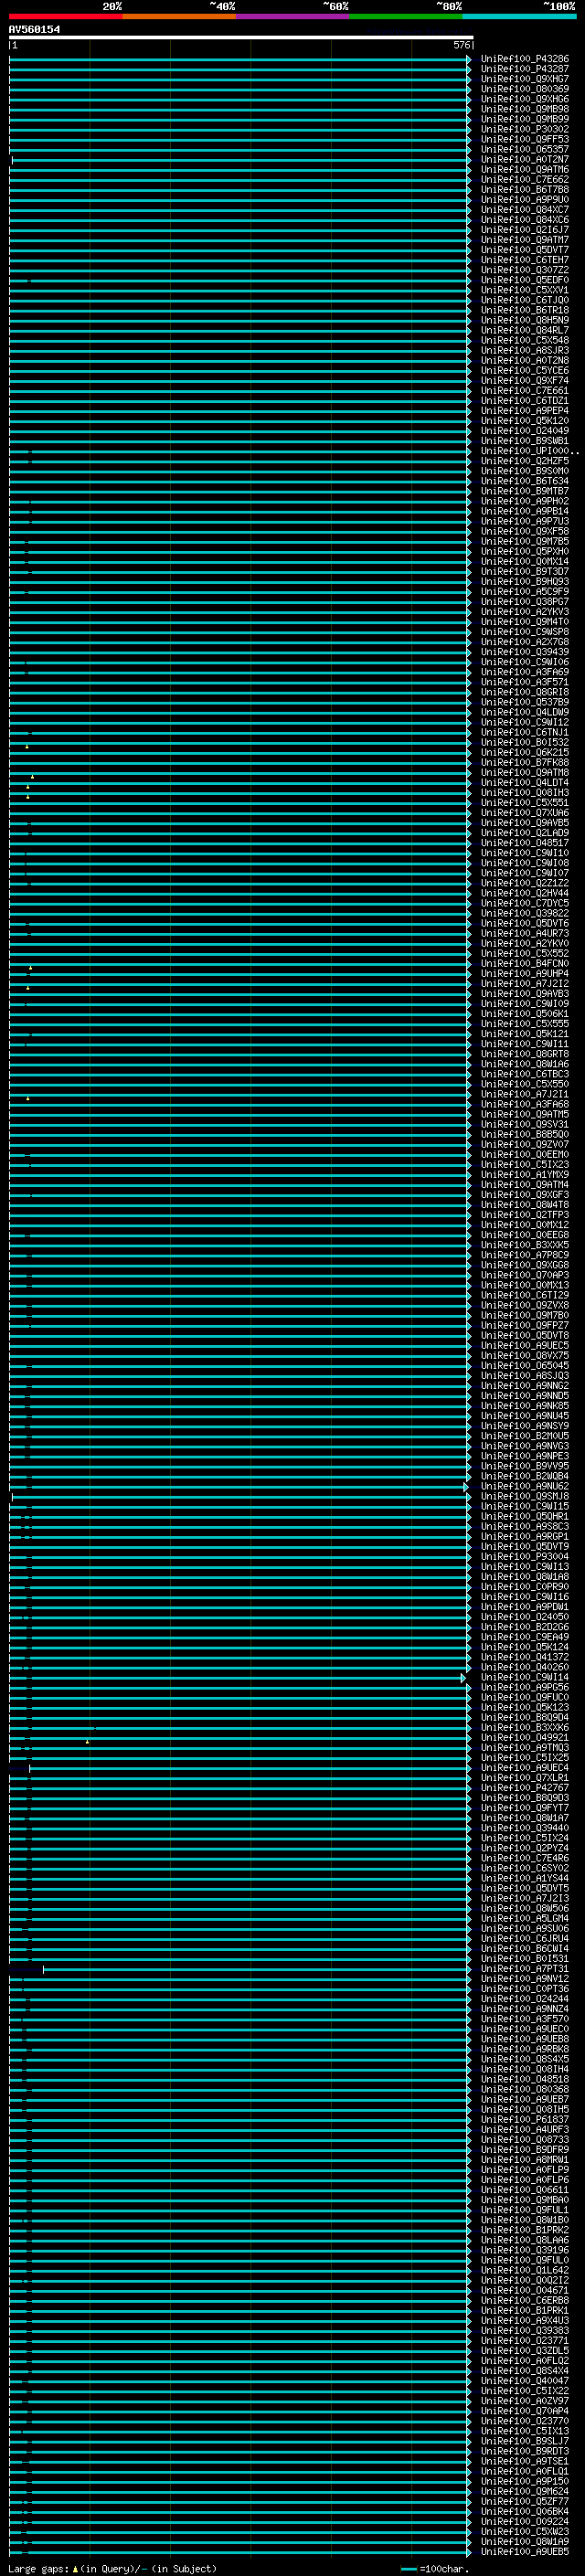Select the UniRef100_Q9ATM8 entry
This screenshot has width=585, height=2576.
(524, 773)
